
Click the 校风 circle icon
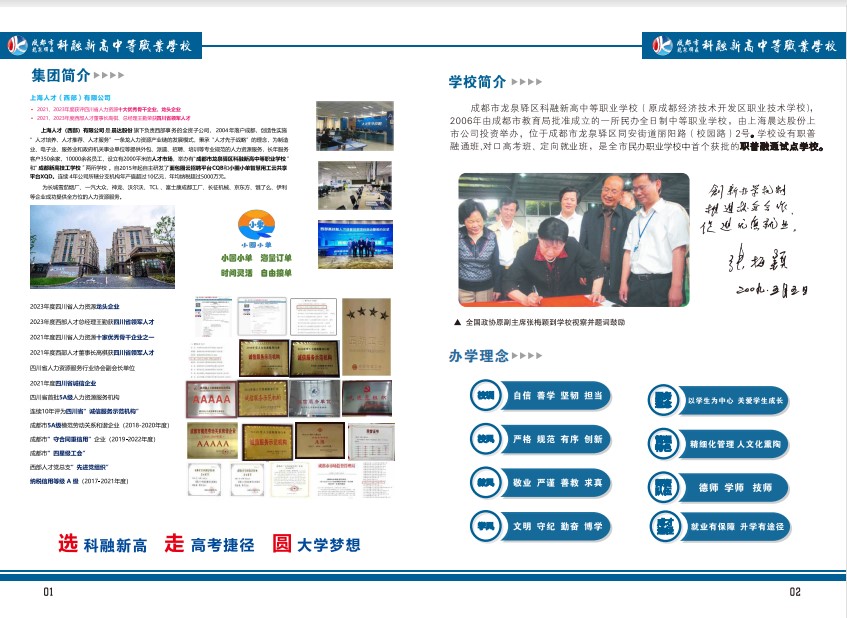[x=486, y=439]
